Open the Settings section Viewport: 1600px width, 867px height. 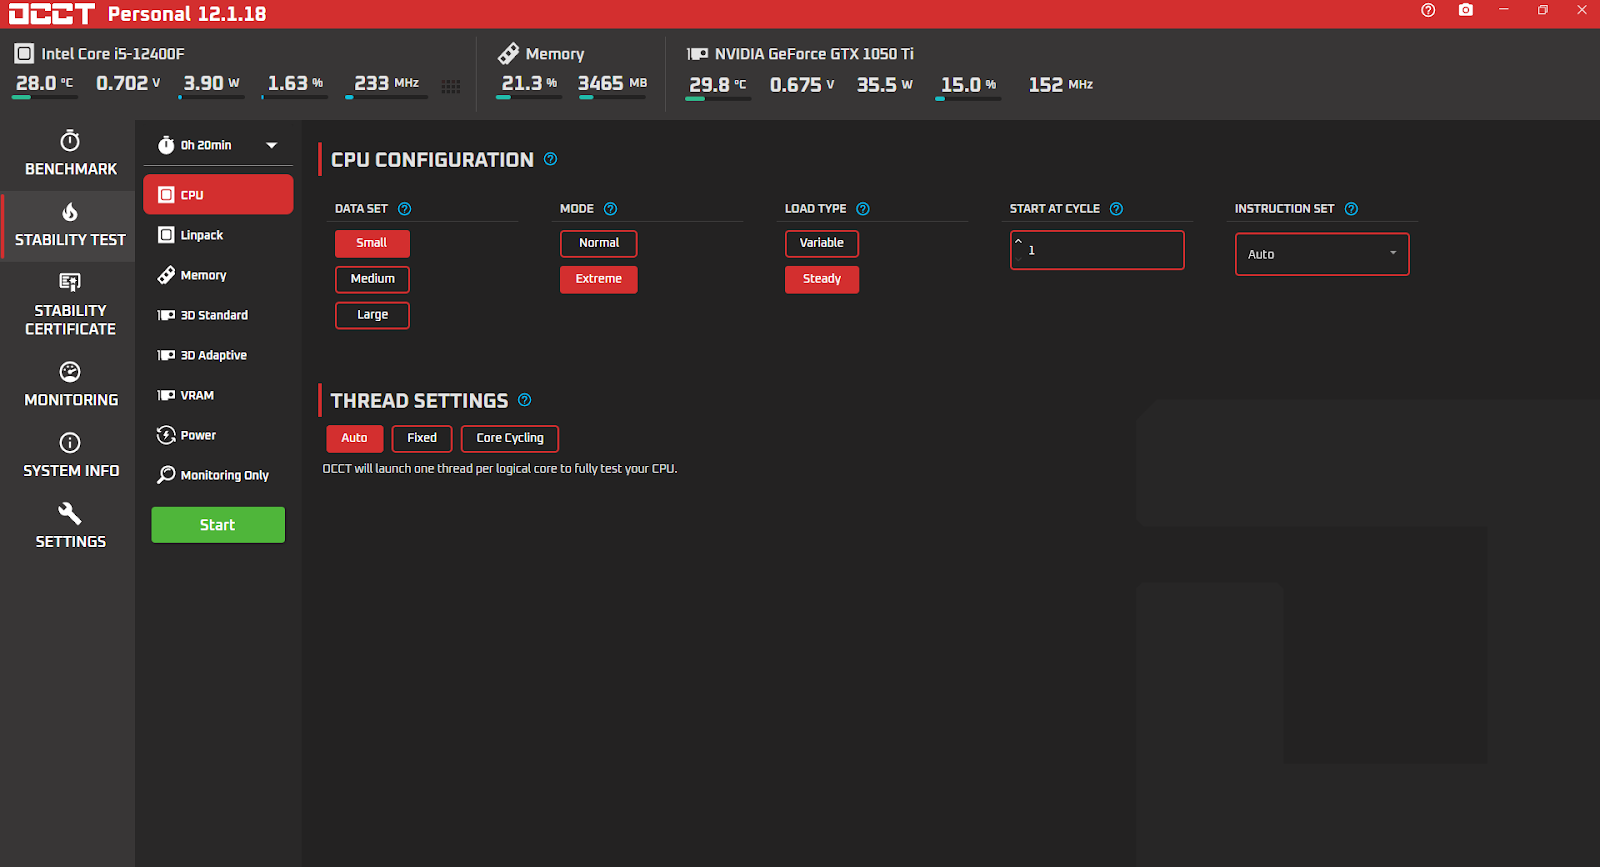[70, 526]
